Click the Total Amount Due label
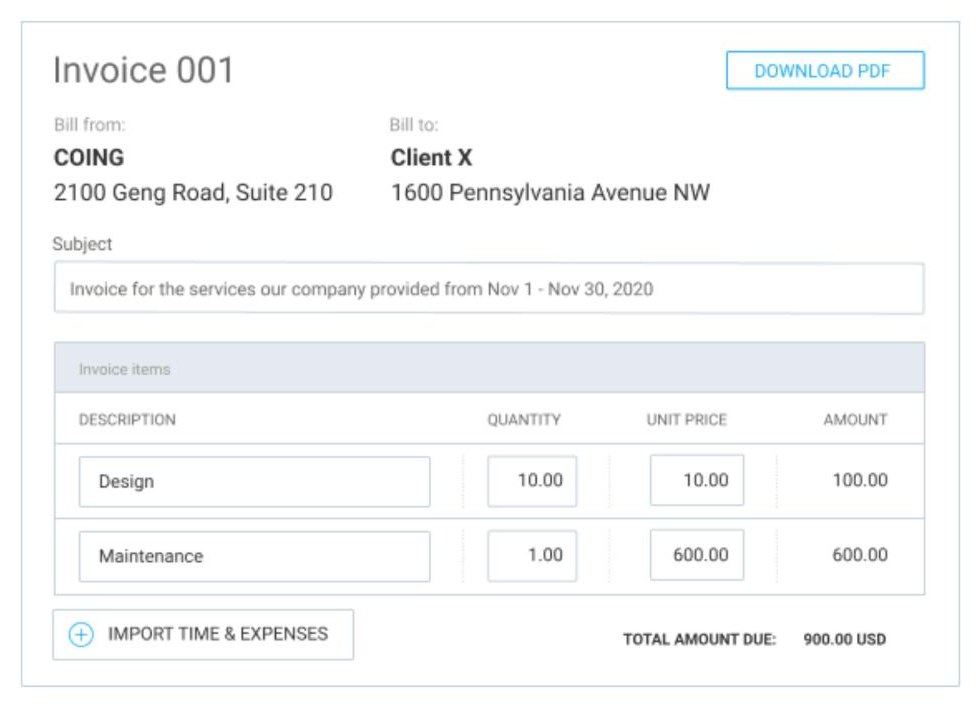The image size is (980, 706). click(x=699, y=639)
